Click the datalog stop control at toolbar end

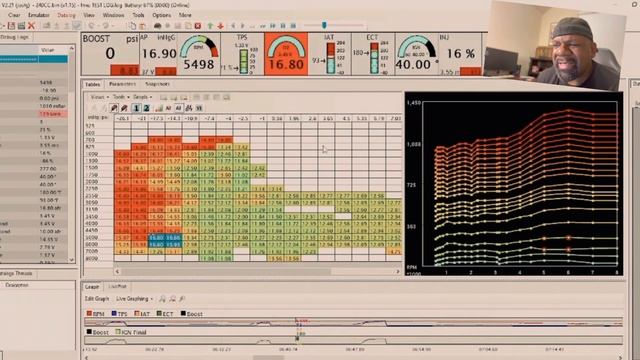coord(293,26)
